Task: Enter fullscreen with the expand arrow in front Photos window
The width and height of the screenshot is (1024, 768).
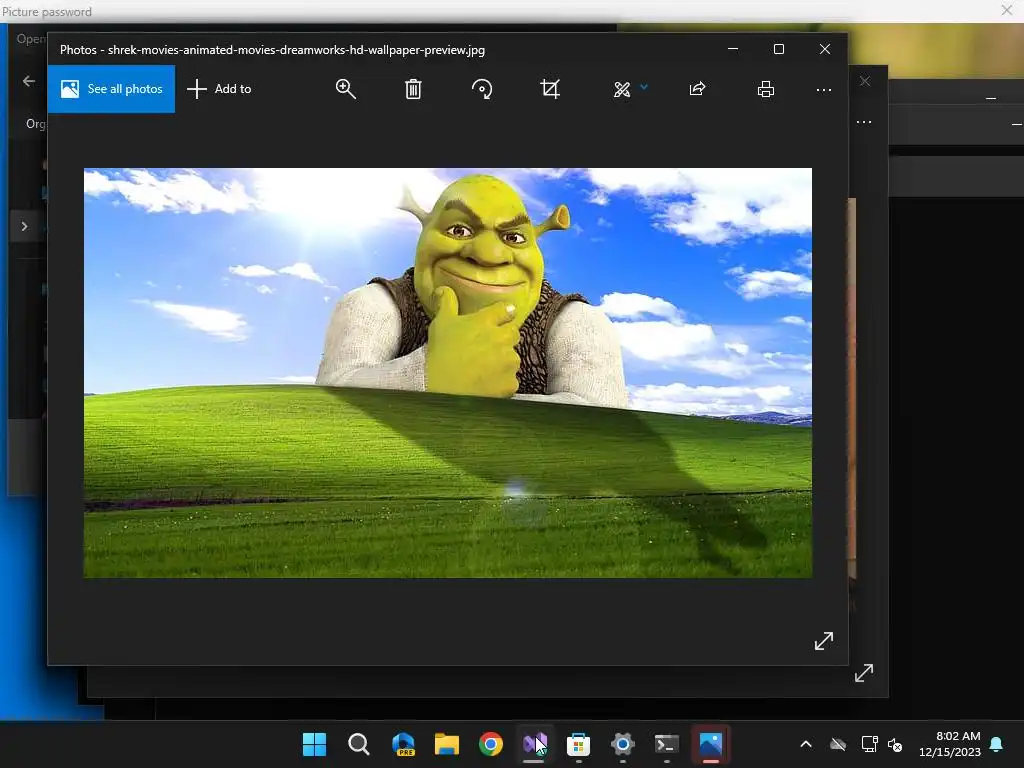Action: coord(824,641)
